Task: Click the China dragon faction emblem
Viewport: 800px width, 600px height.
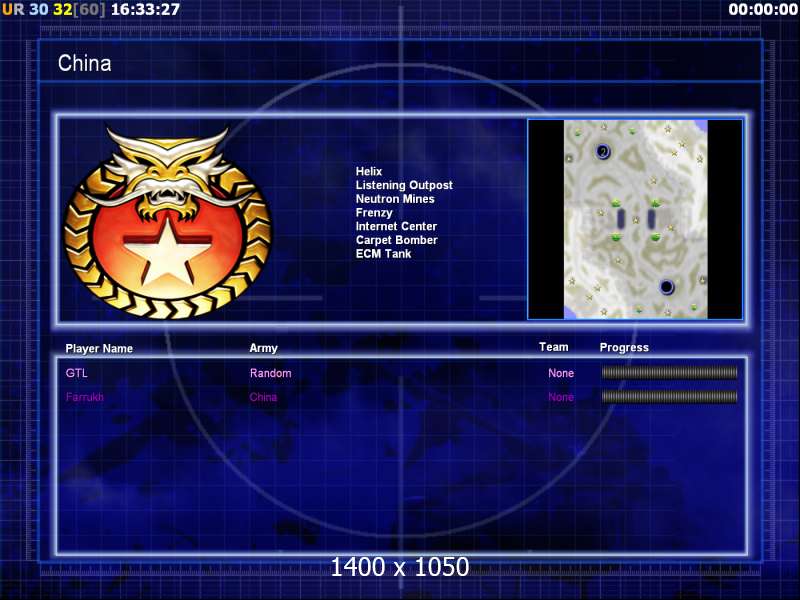Action: [x=168, y=223]
